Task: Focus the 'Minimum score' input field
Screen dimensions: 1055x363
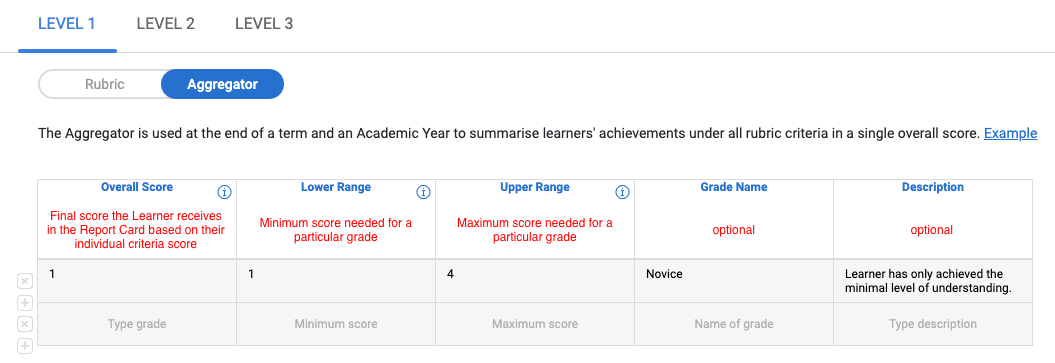Action: tap(336, 324)
